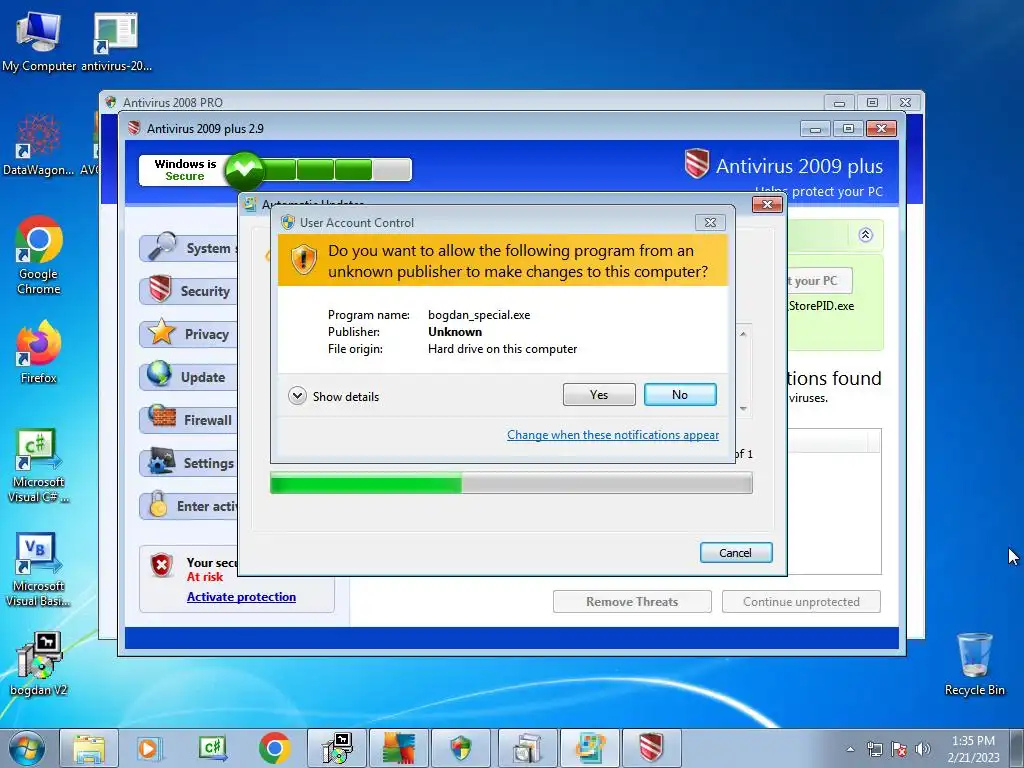Click program name bogdan_special.exe
Viewport: 1024px width, 768px height.
[479, 315]
